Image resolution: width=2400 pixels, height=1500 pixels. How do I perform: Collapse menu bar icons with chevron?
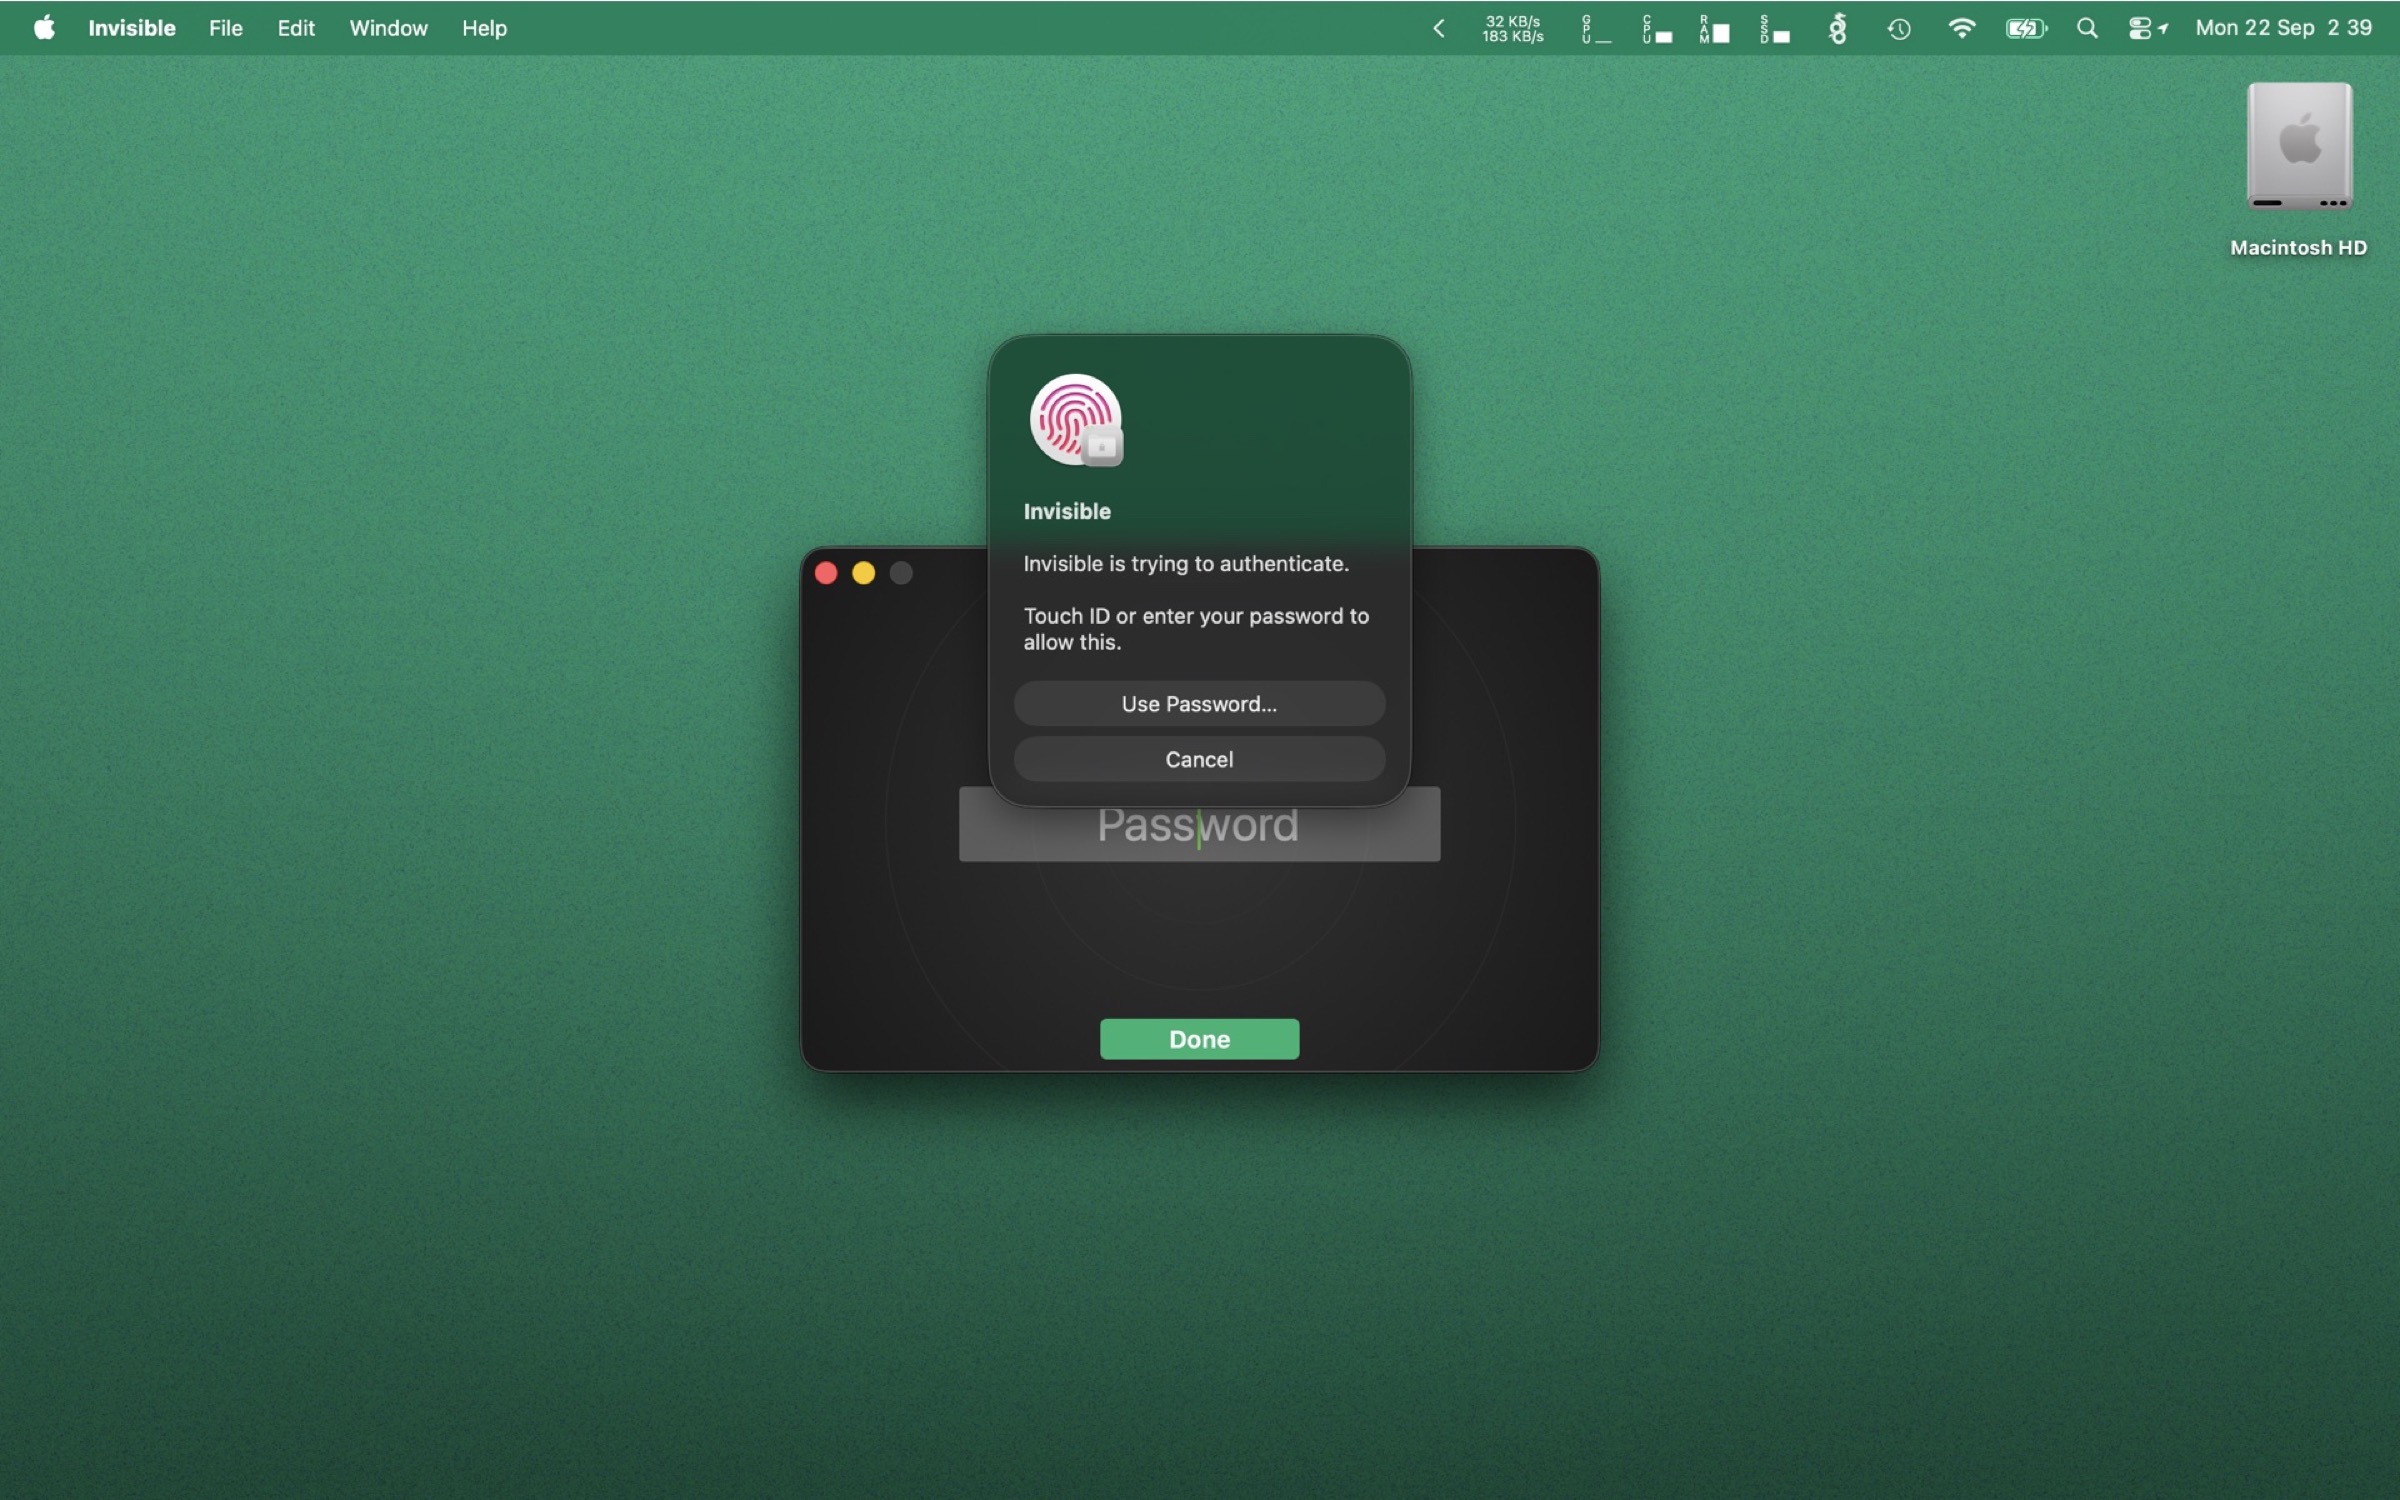[1439, 28]
